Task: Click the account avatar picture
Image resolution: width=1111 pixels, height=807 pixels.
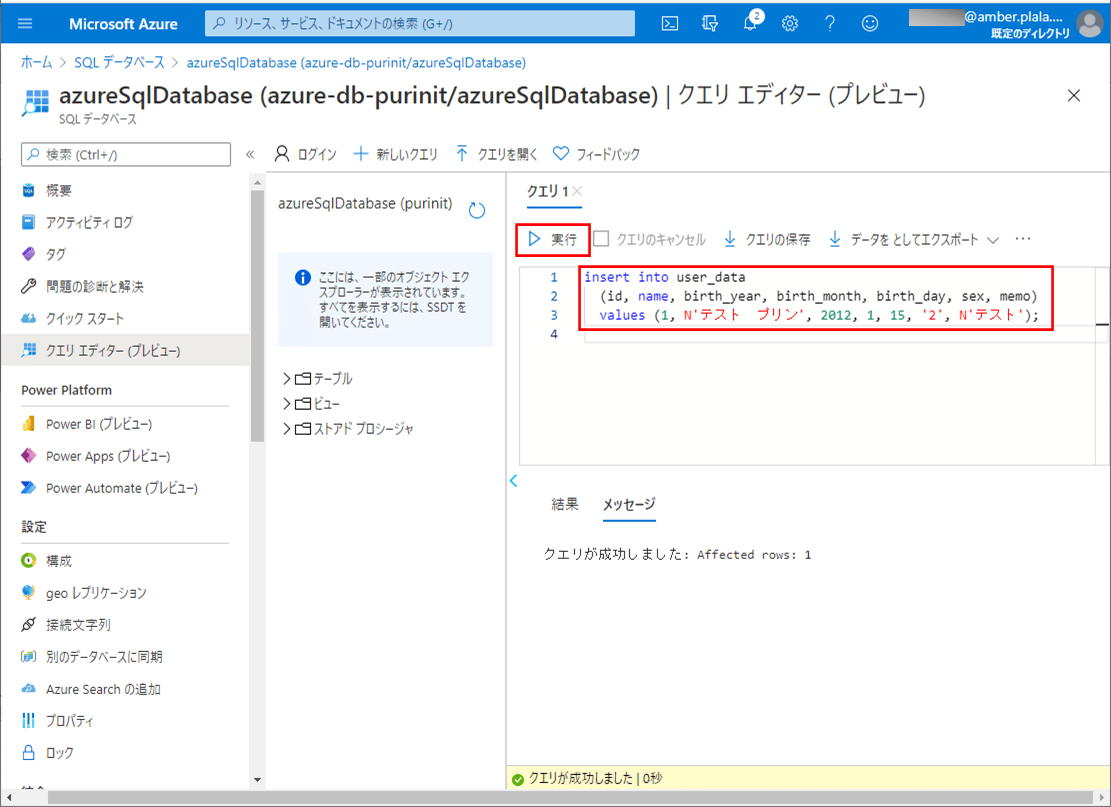Action: [1090, 23]
